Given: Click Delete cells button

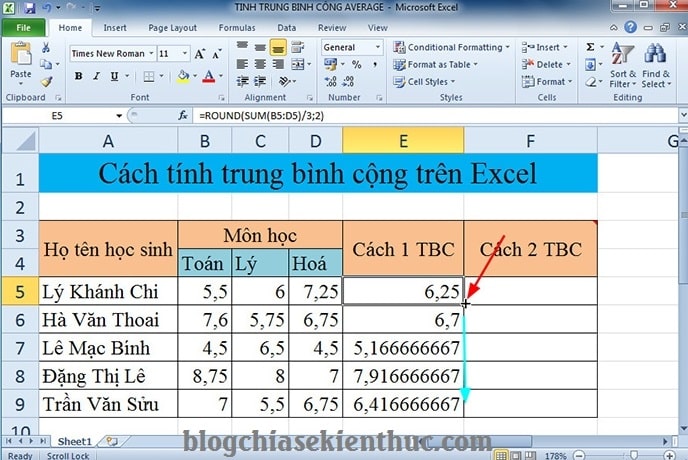Looking at the screenshot, I should pyautogui.click(x=546, y=65).
